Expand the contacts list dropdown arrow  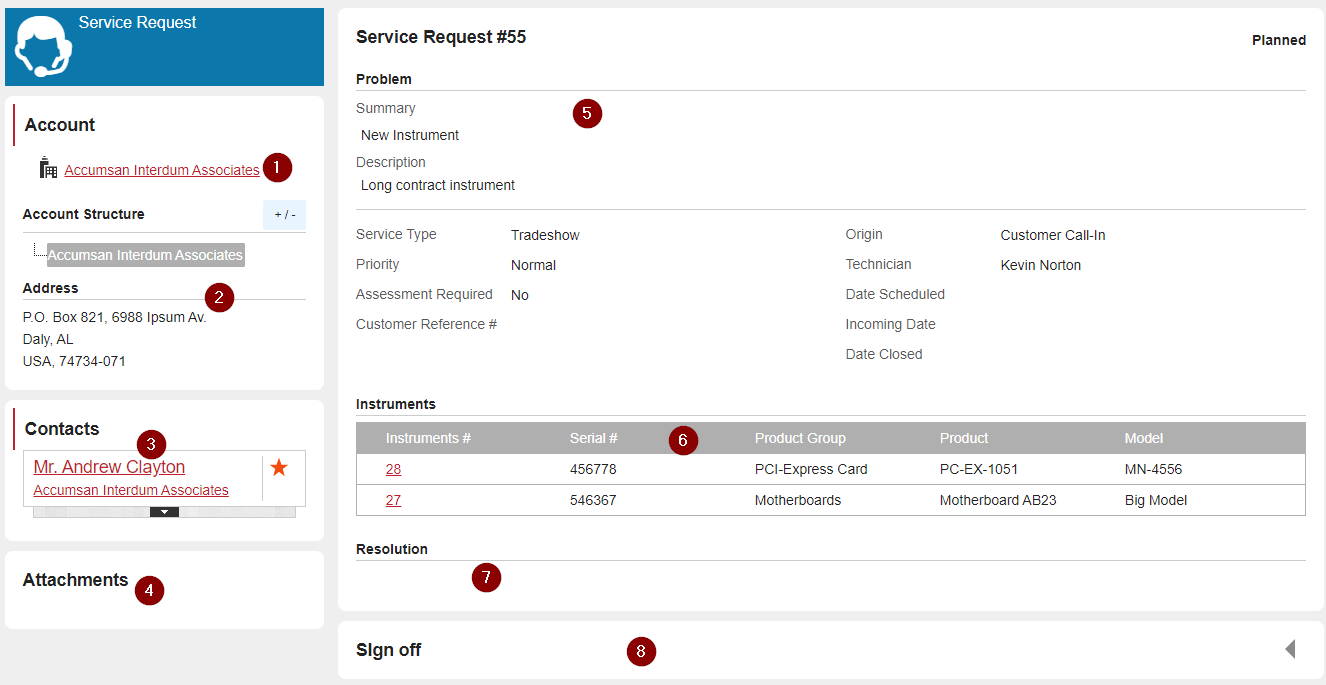[x=164, y=512]
